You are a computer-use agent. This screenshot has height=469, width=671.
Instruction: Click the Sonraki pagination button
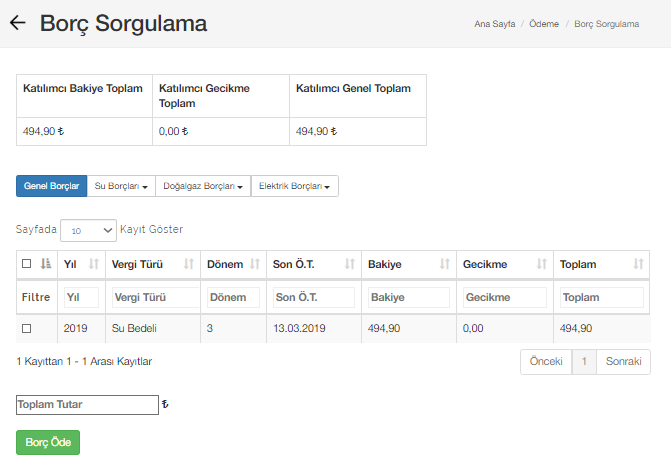tap(624, 361)
